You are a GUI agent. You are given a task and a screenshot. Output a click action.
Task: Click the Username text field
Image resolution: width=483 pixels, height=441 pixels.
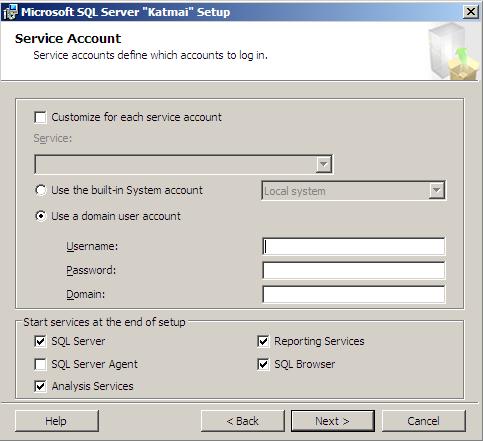[354, 247]
